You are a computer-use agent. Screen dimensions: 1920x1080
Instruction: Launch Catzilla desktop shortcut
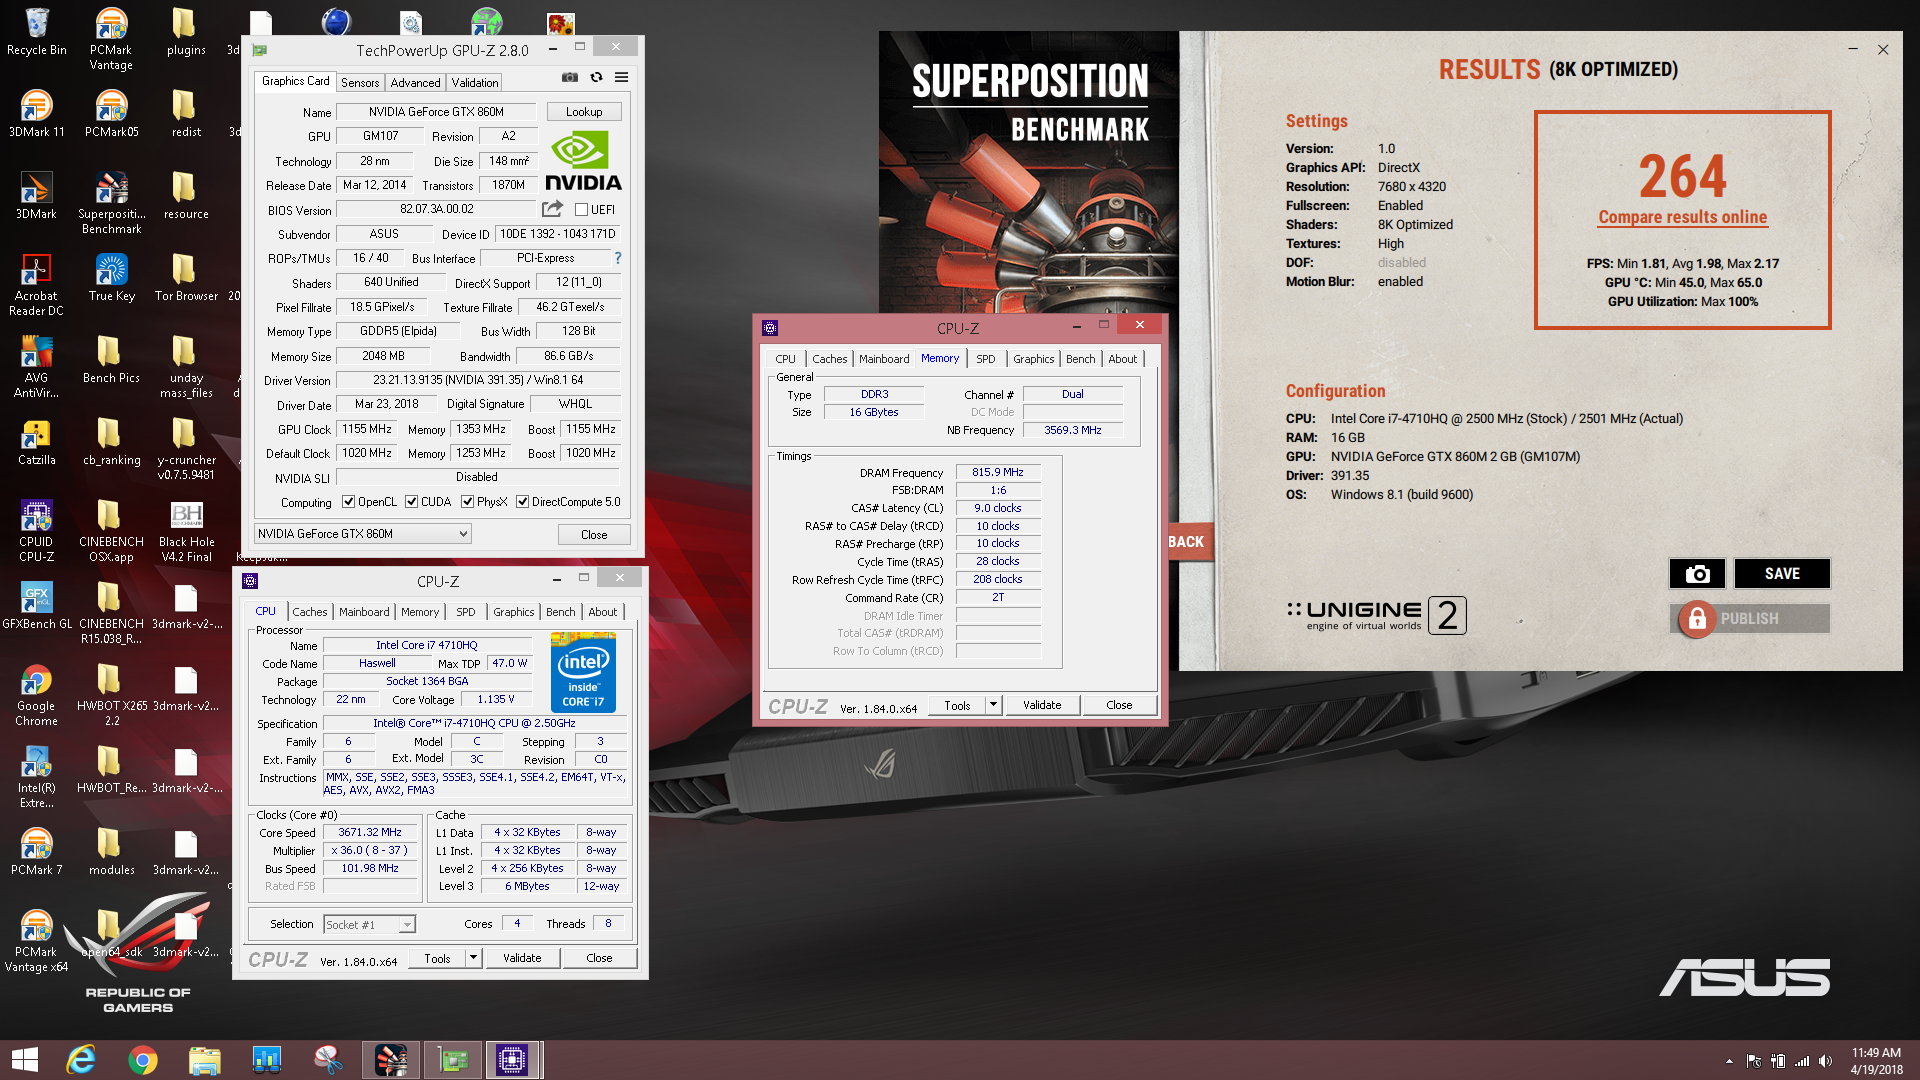click(x=37, y=441)
